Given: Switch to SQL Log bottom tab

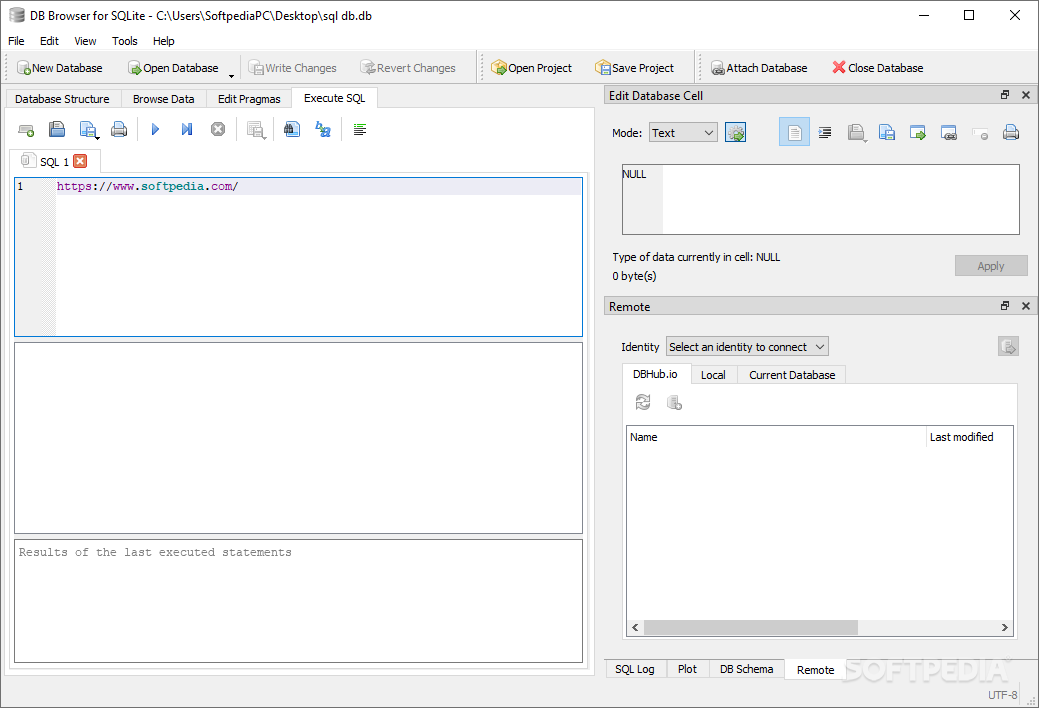Looking at the screenshot, I should [x=635, y=669].
